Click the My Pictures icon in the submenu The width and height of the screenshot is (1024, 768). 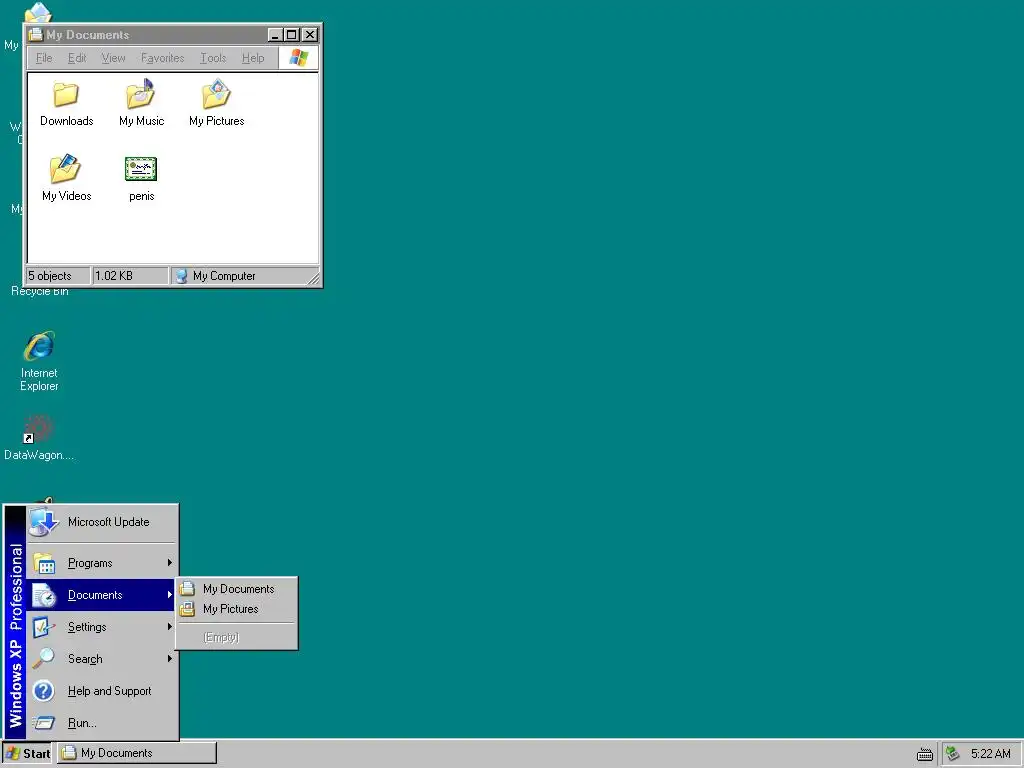187,609
